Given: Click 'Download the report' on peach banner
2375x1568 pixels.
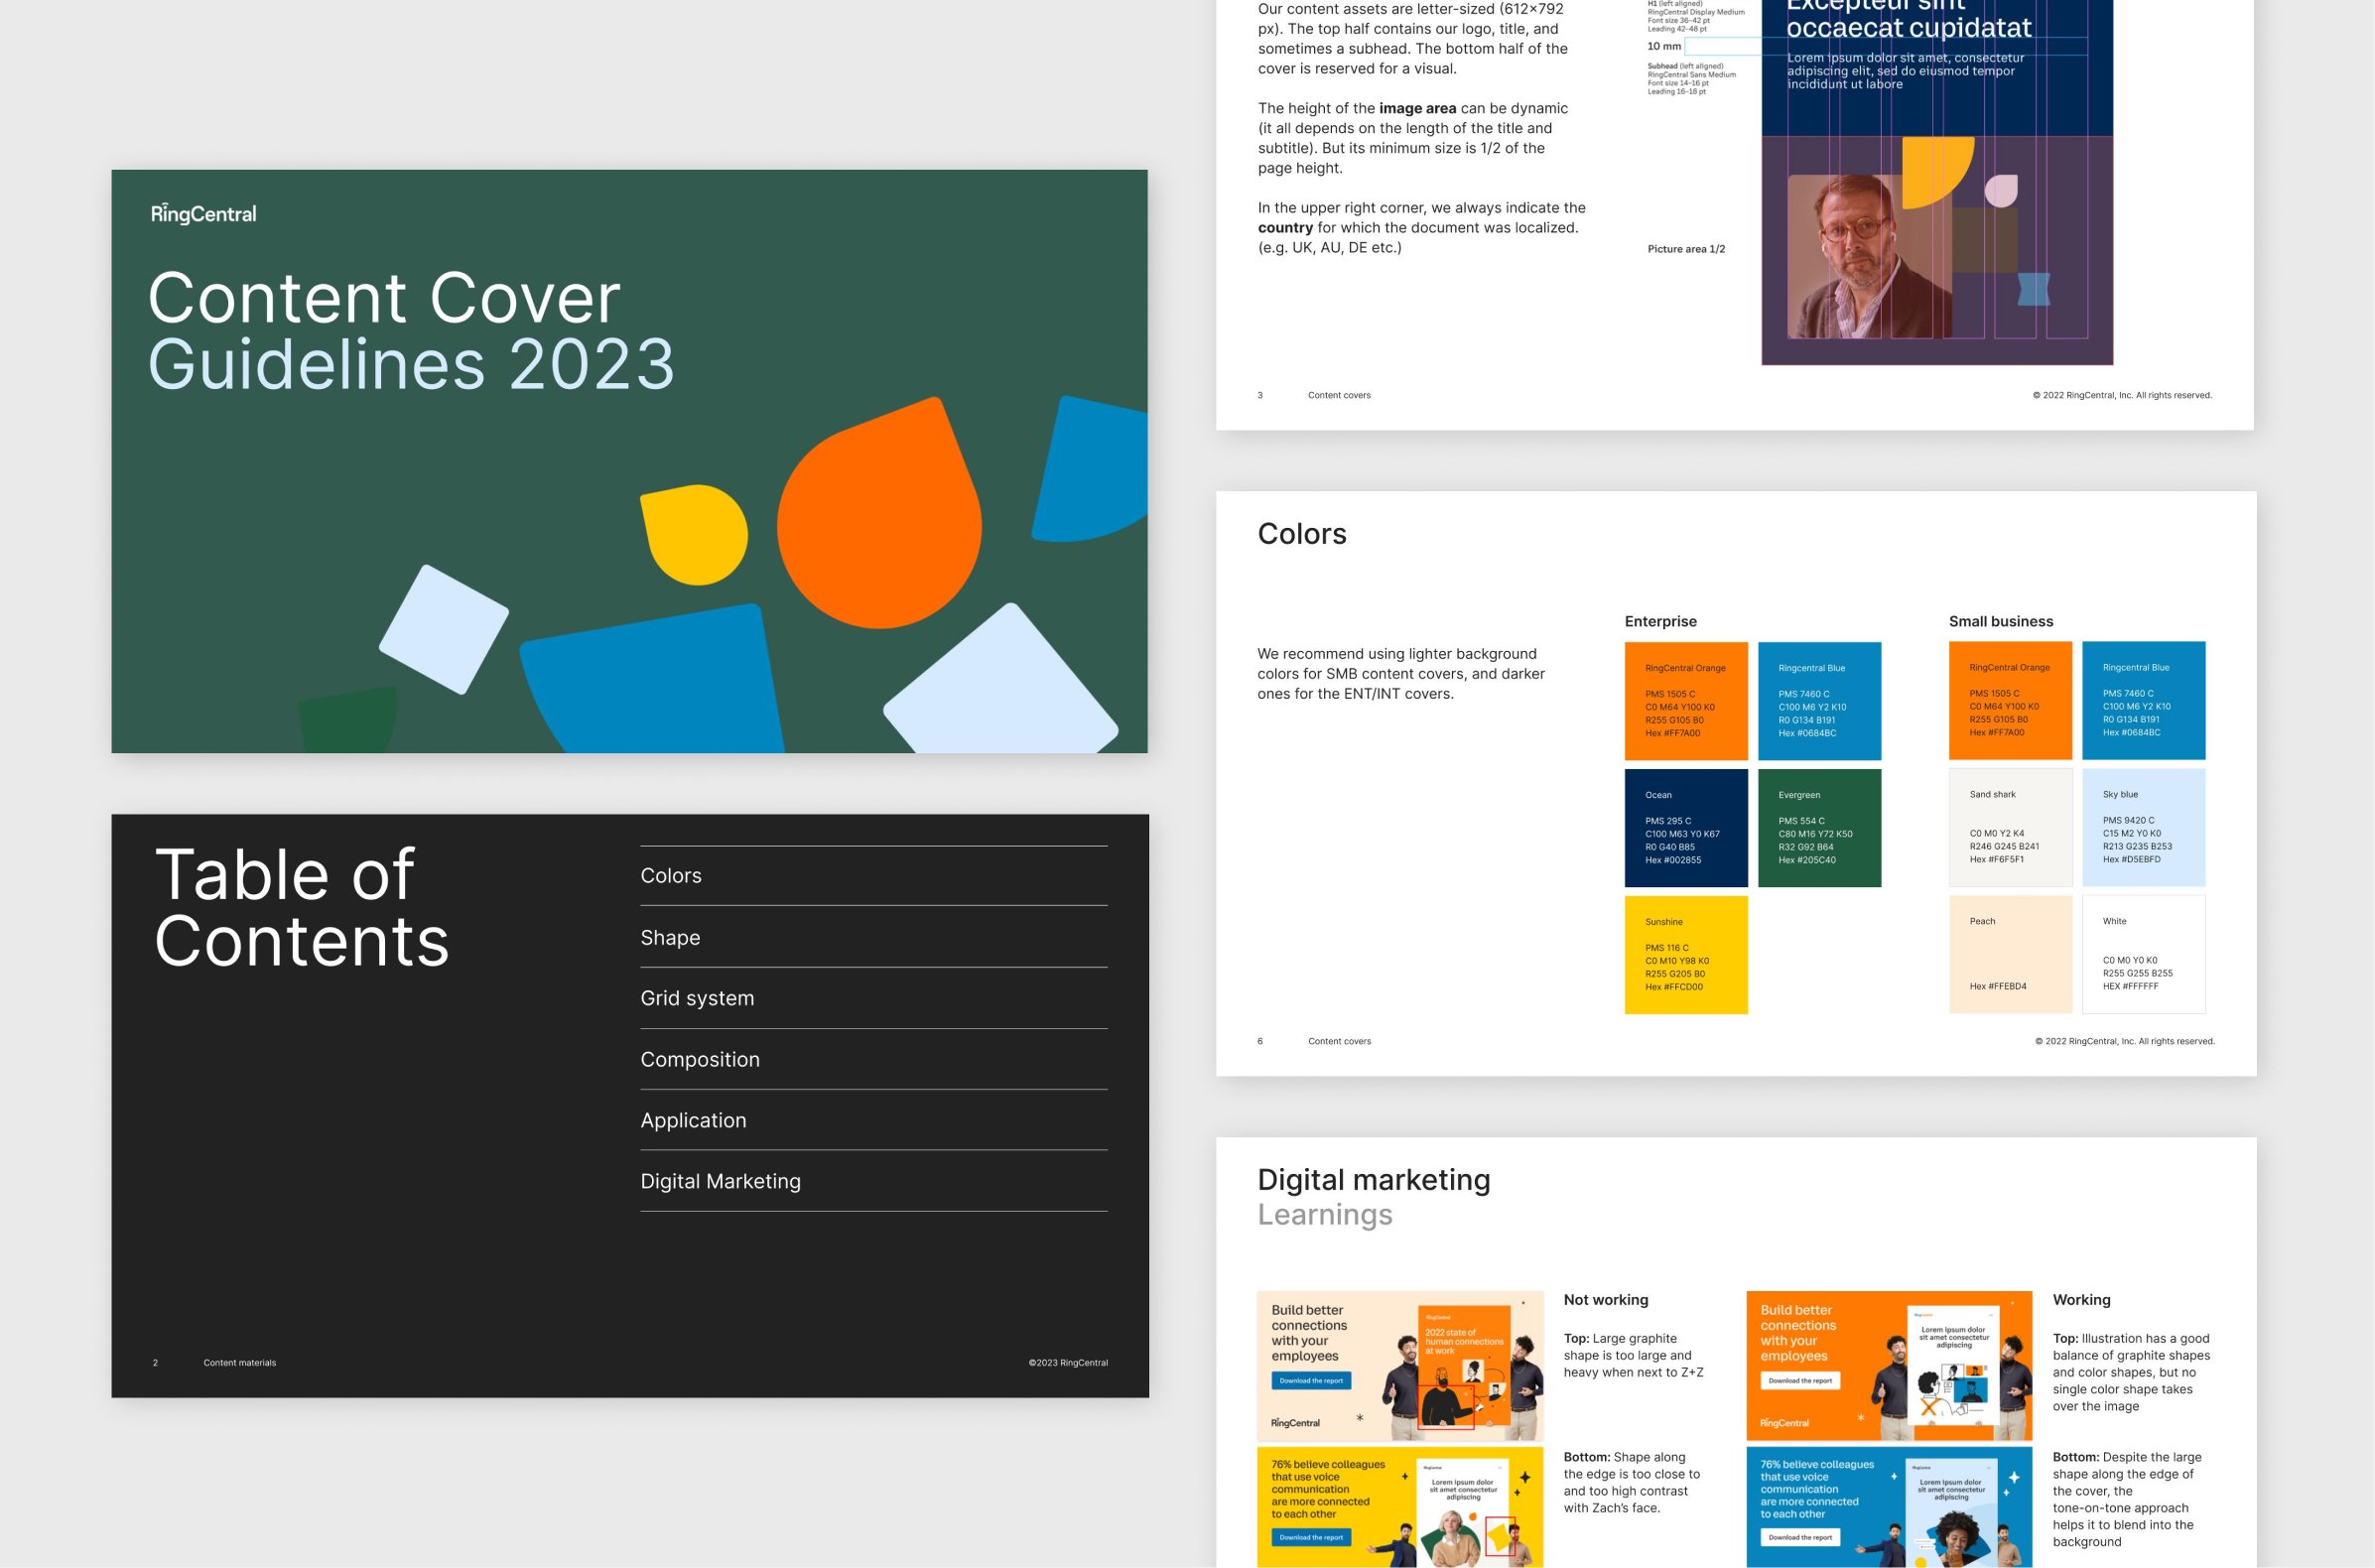Looking at the screenshot, I should (1311, 1381).
